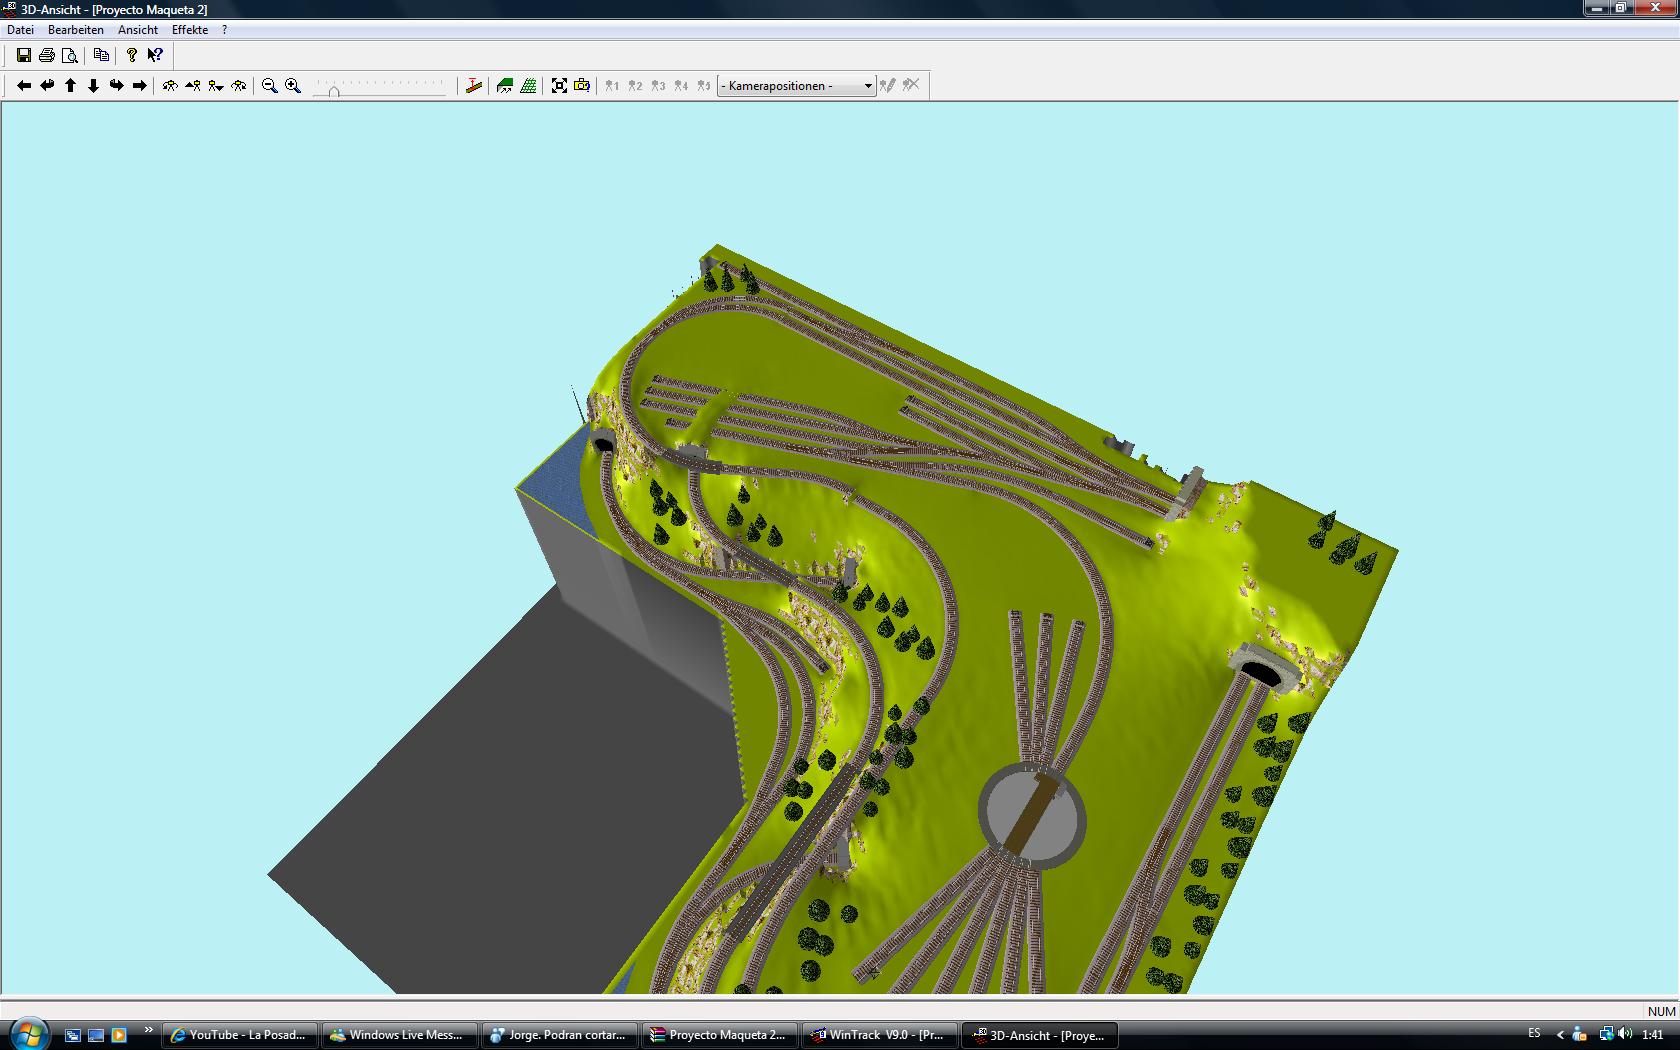Open the Kamerapositionen dropdown

[x=796, y=86]
